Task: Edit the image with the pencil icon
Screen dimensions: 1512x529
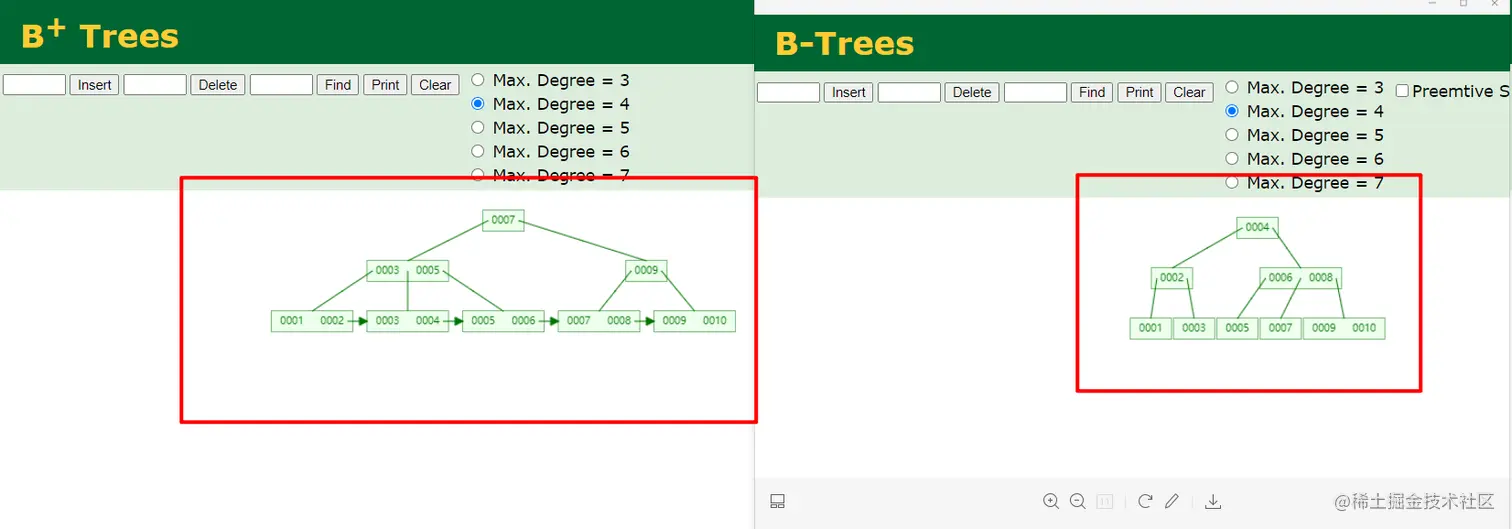Action: 1173,501
